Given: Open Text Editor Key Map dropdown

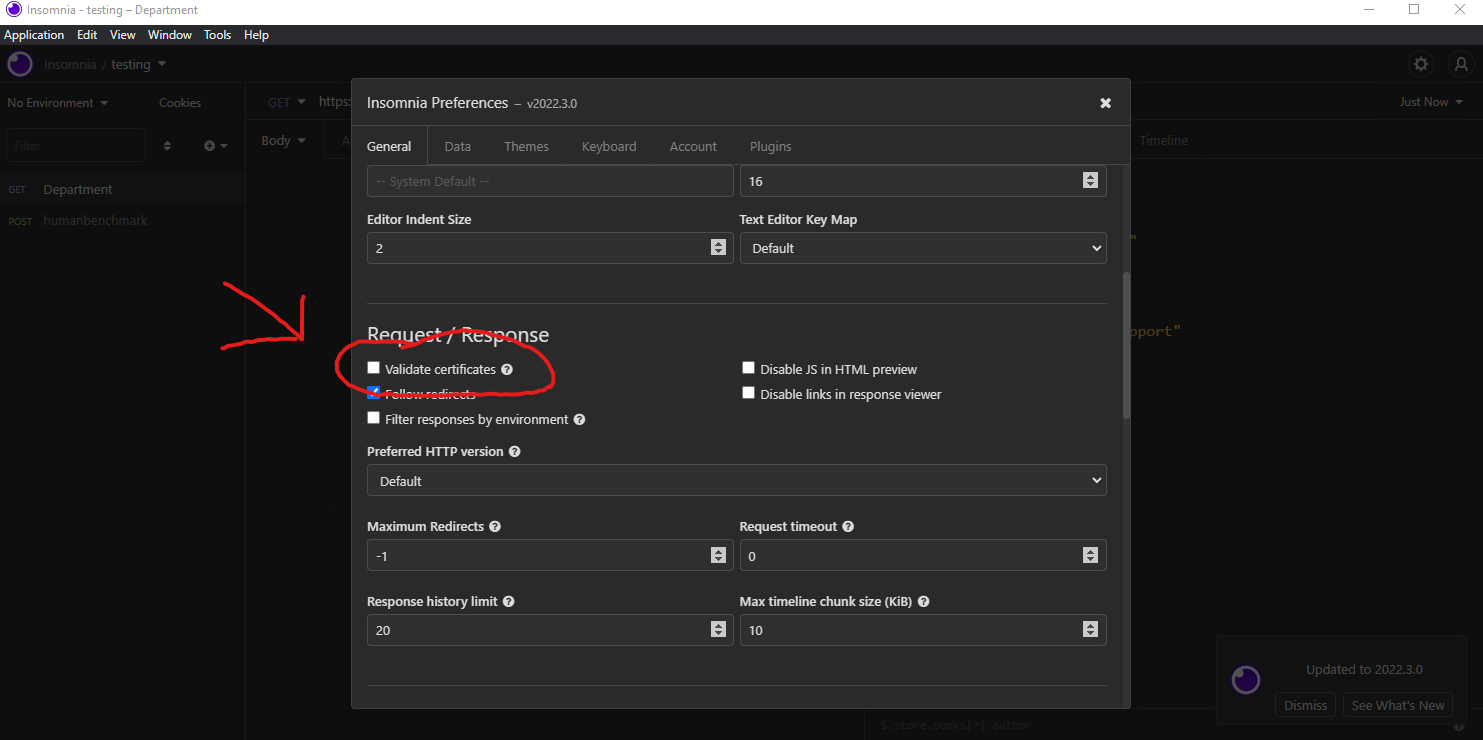Looking at the screenshot, I should click(x=923, y=248).
